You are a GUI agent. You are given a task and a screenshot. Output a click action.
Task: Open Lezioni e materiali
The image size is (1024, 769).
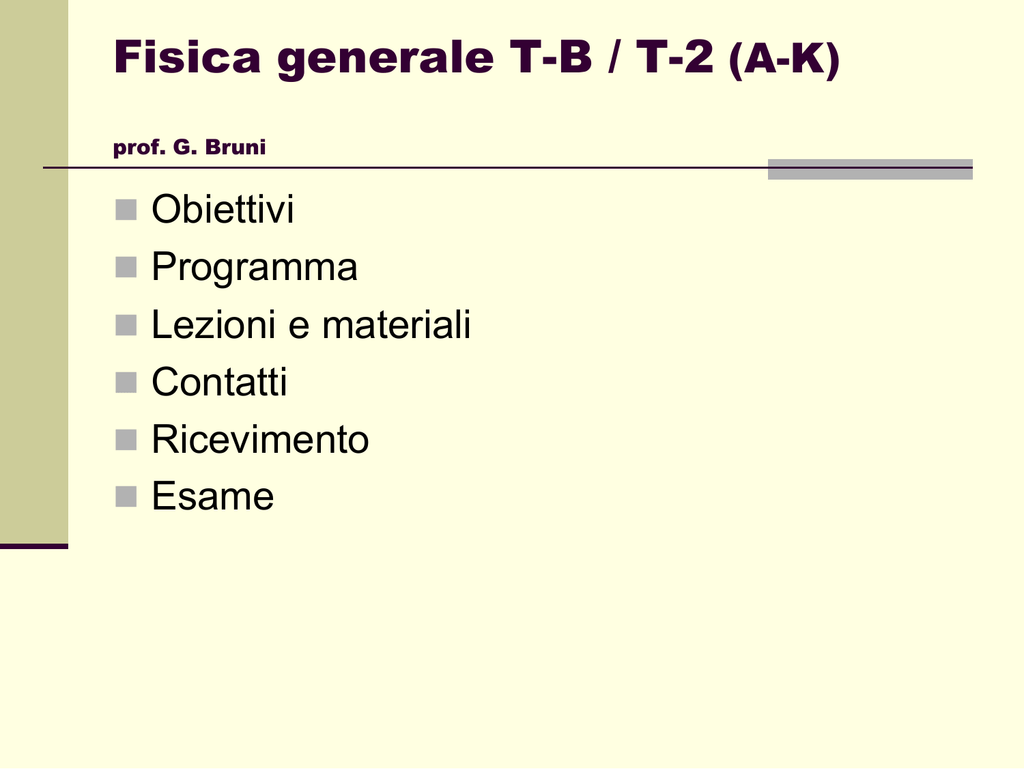310,325
